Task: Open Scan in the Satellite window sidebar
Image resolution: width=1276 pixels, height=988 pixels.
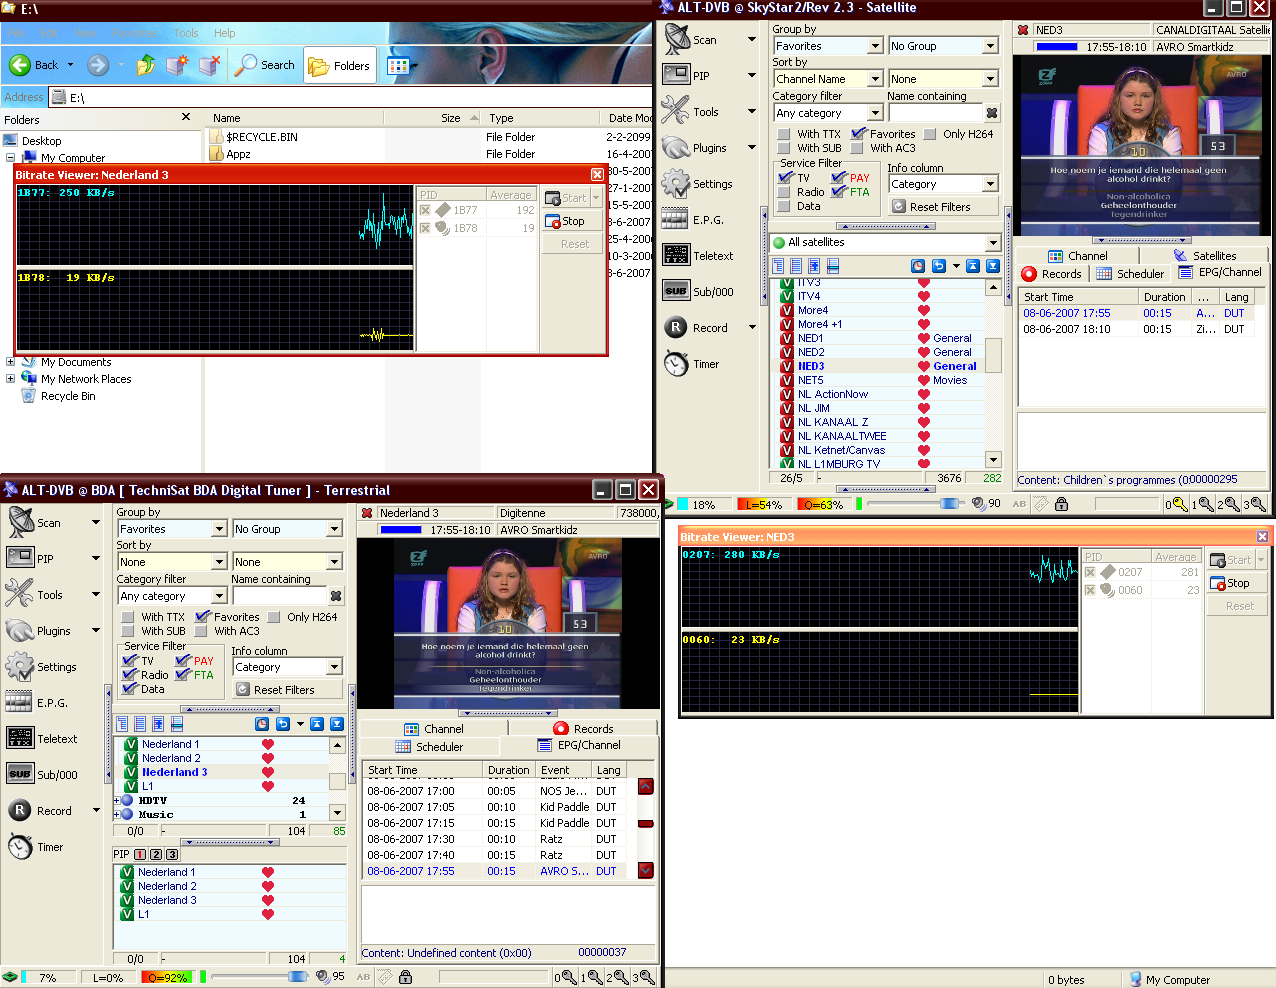Action: 677,40
